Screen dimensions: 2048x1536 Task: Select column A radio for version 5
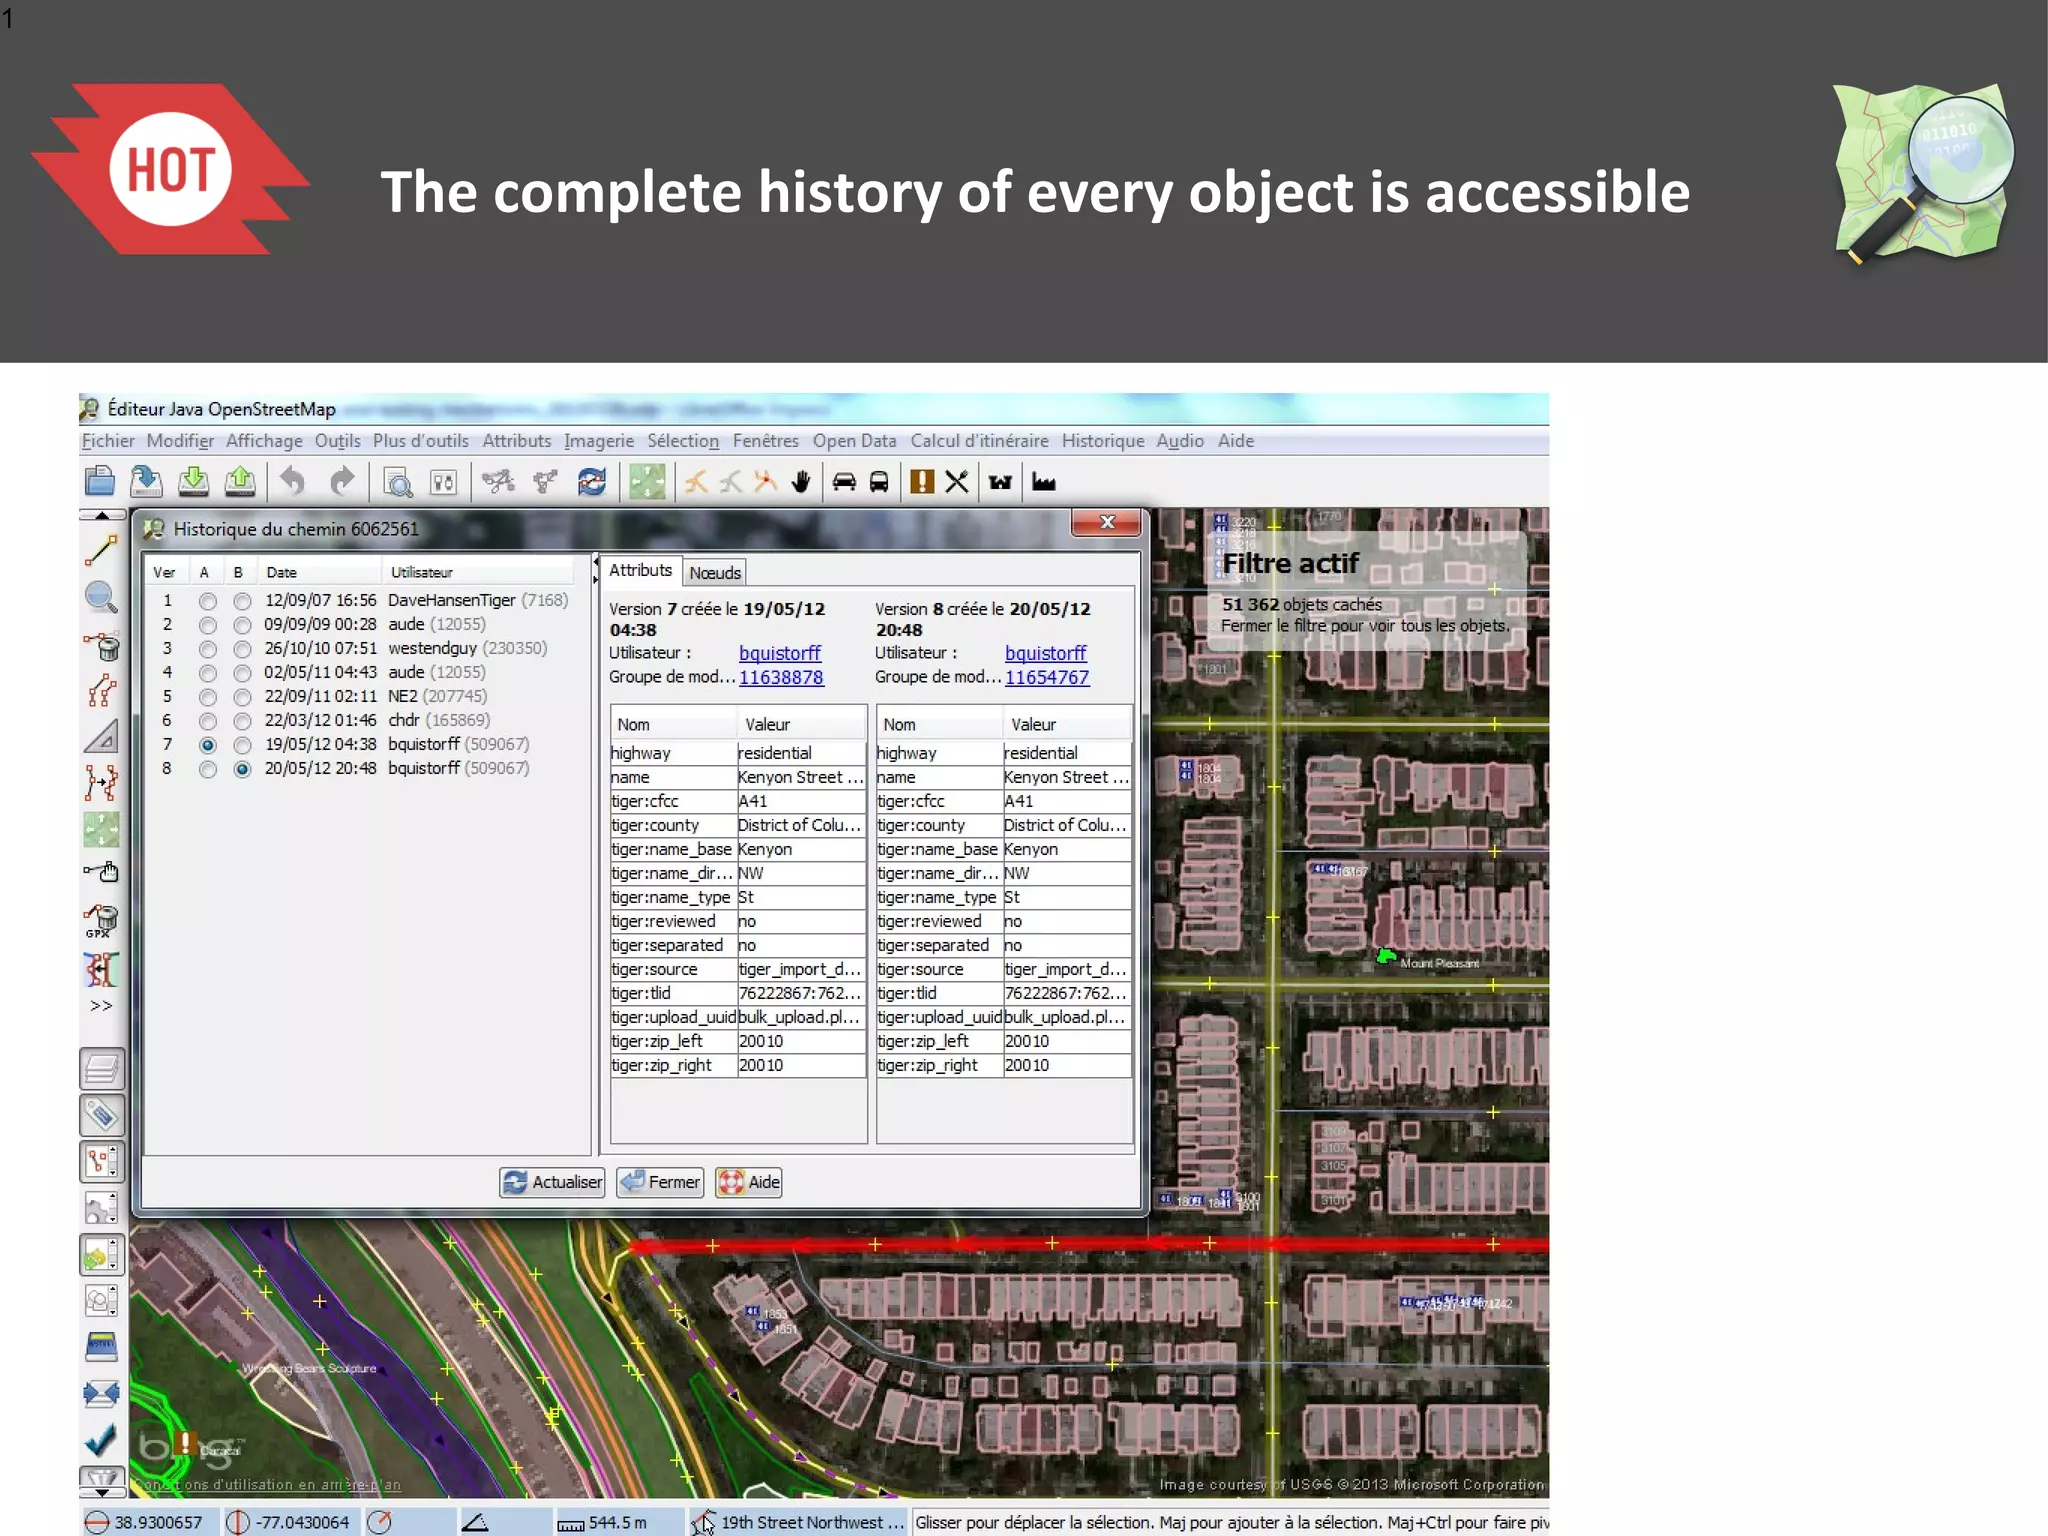click(x=208, y=697)
